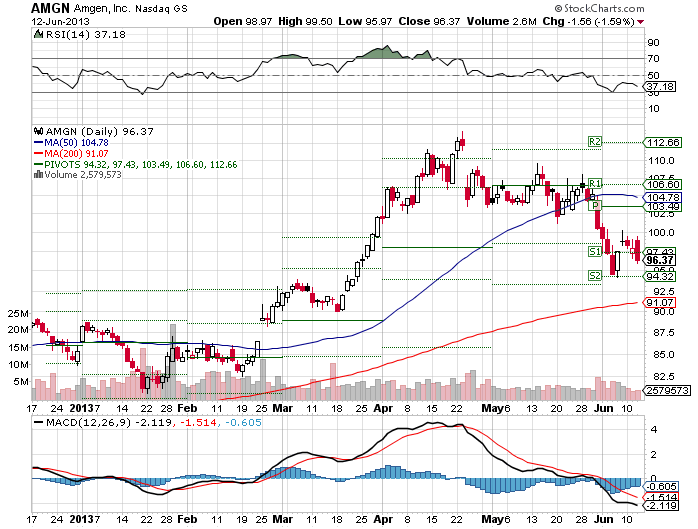This screenshot has height=529, width=698.
Task: Click the 5M volume axis label
Action: 21,382
